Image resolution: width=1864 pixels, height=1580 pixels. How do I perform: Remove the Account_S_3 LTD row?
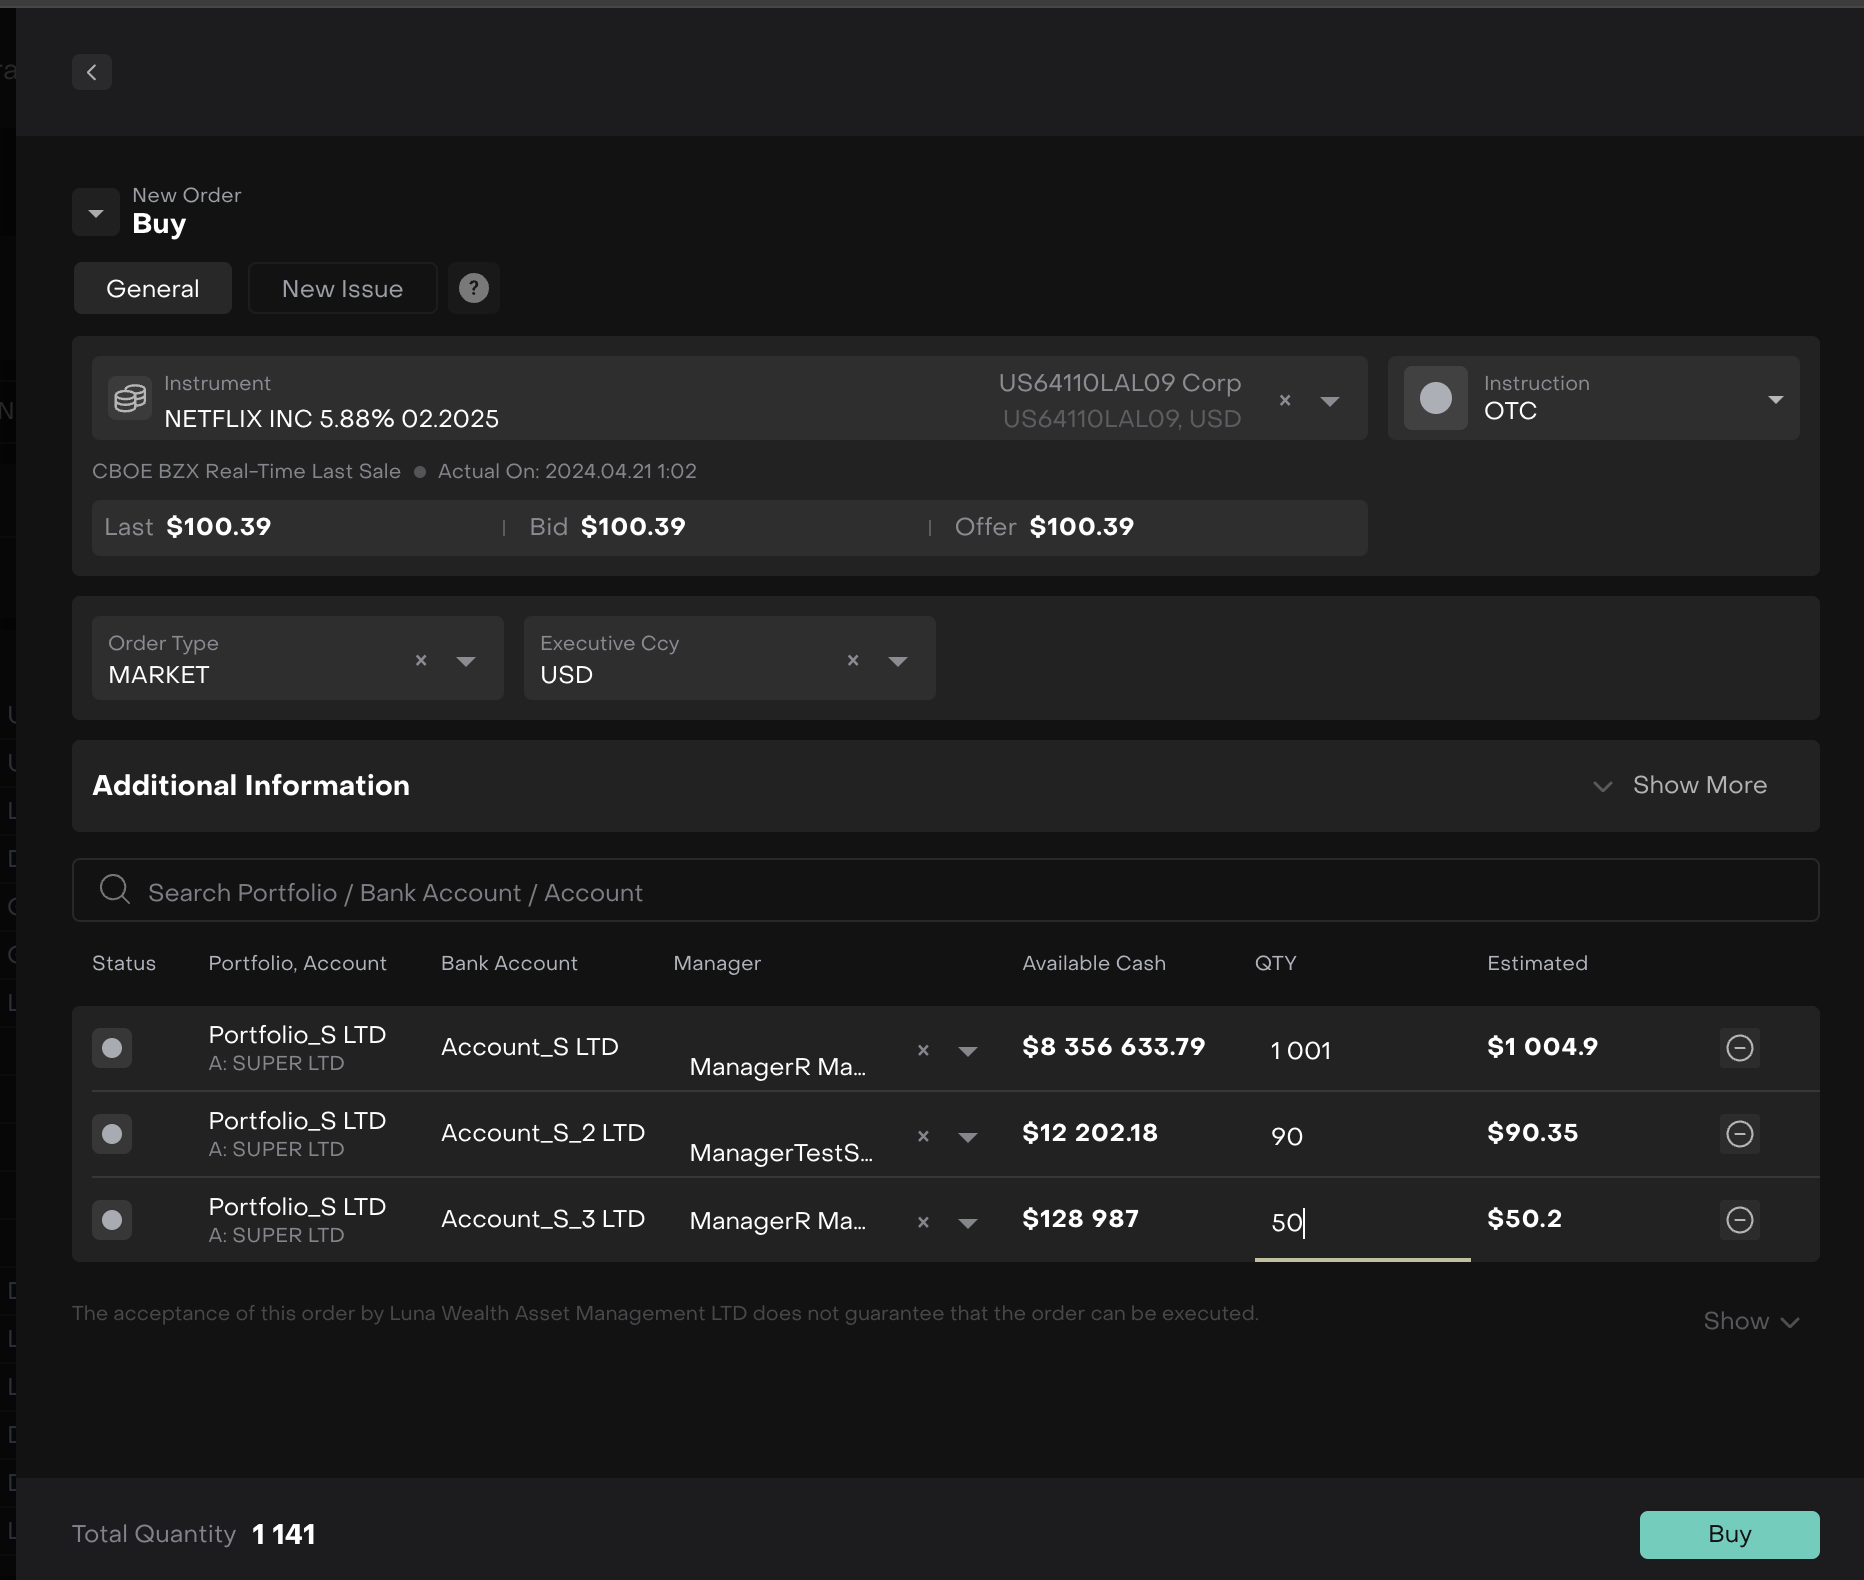[x=1739, y=1219]
